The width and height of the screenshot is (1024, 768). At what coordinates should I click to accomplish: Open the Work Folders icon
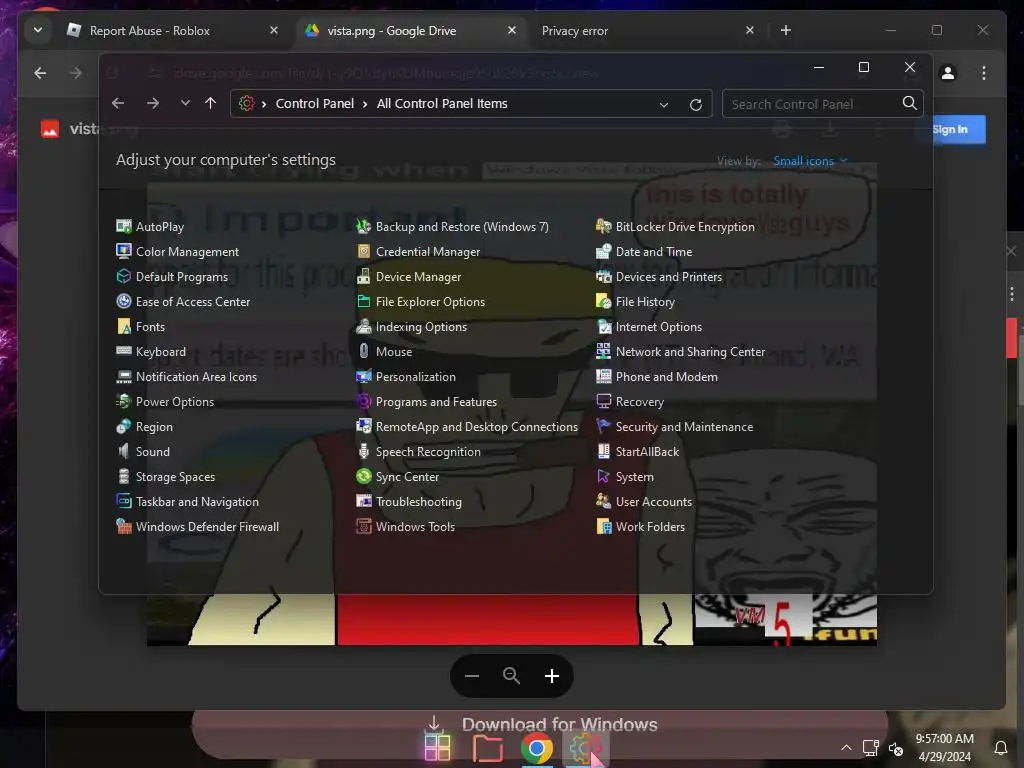pyautogui.click(x=603, y=526)
